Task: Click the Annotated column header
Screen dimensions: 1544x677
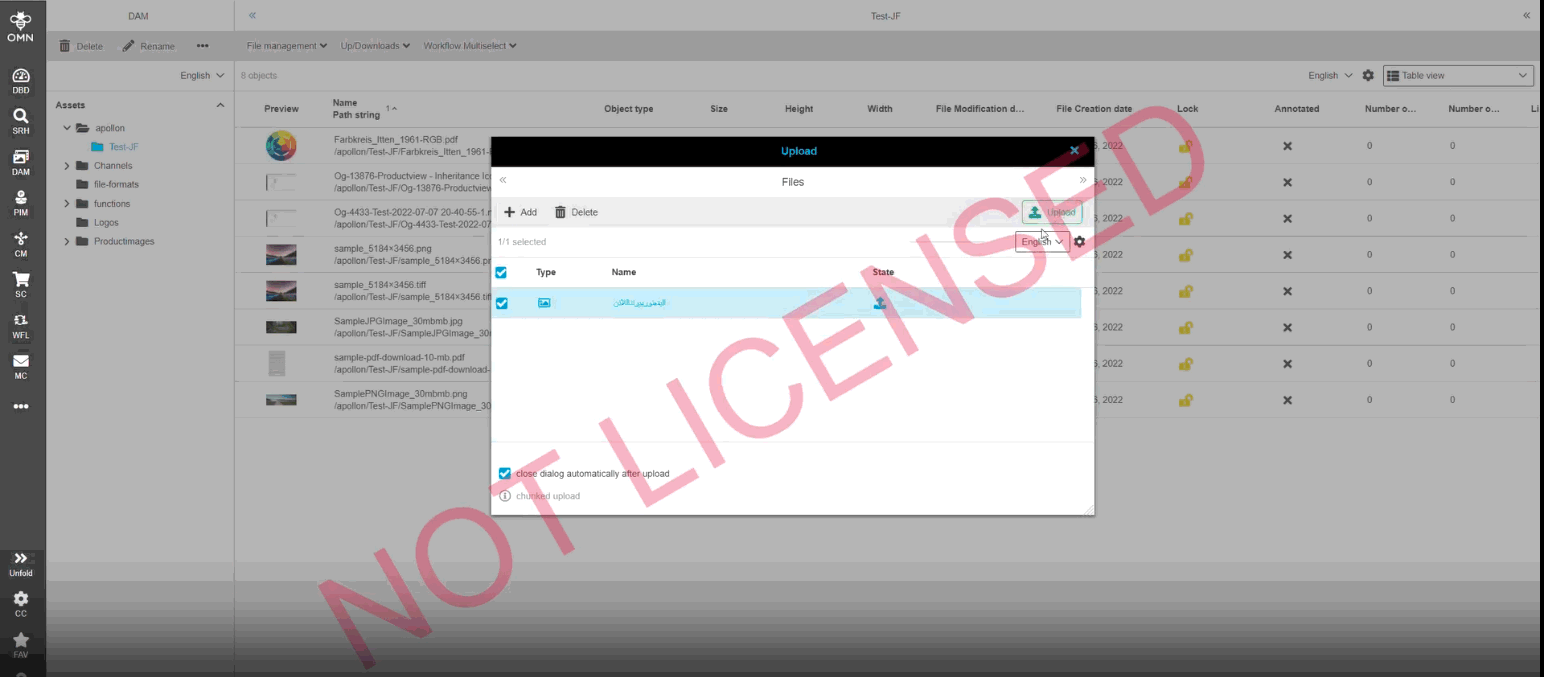Action: [x=1297, y=109]
